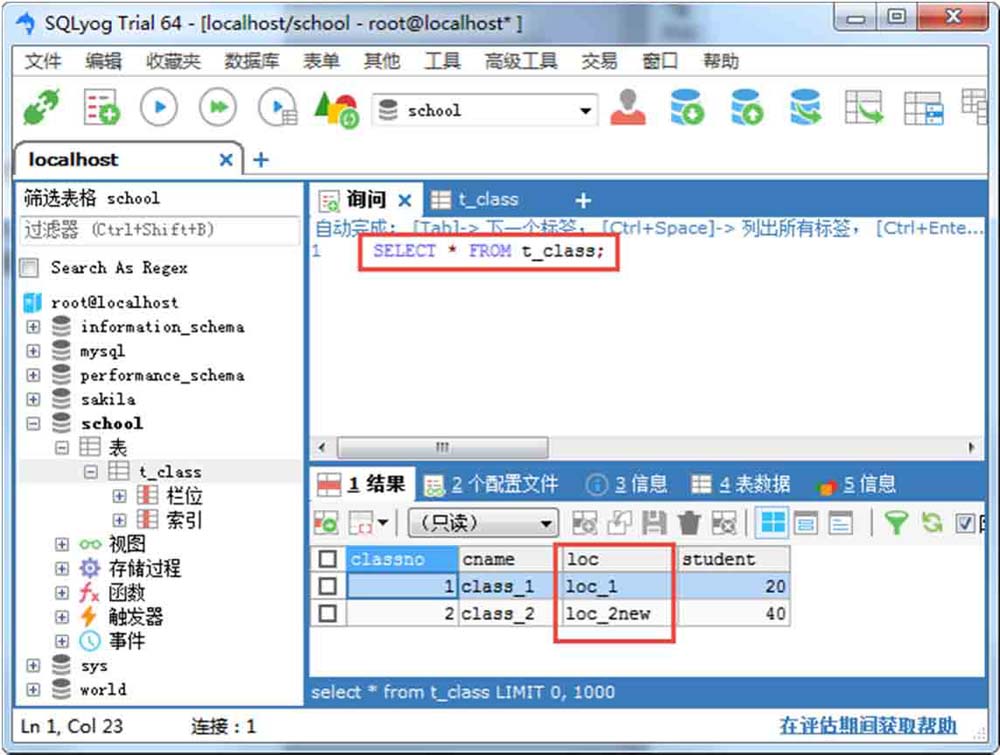Click the database synchronization icon
1000x755 pixels.
point(805,106)
